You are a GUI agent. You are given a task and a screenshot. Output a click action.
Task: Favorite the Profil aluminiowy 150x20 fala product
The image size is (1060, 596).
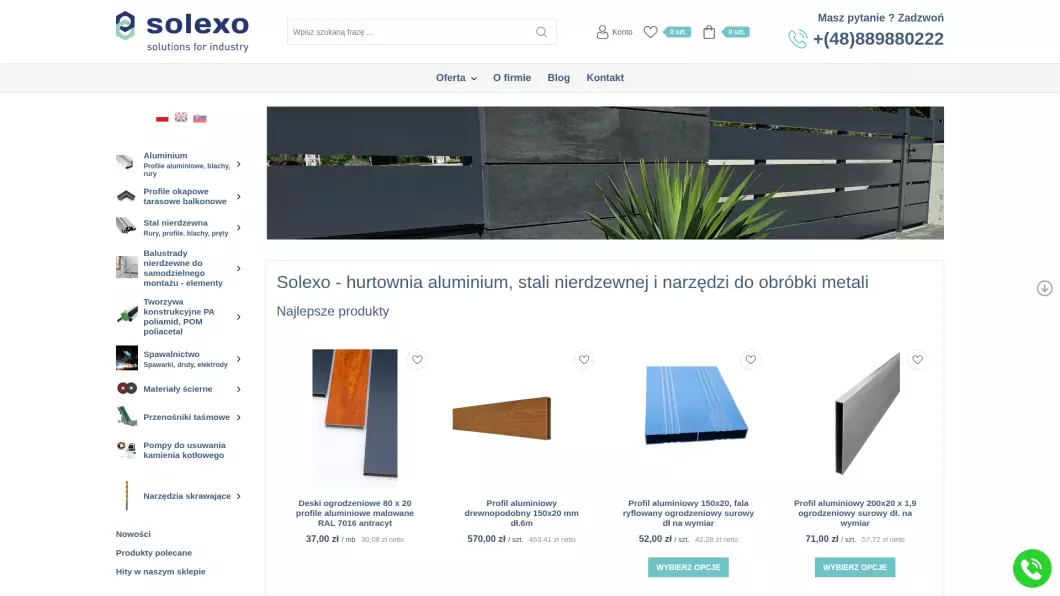click(x=750, y=359)
